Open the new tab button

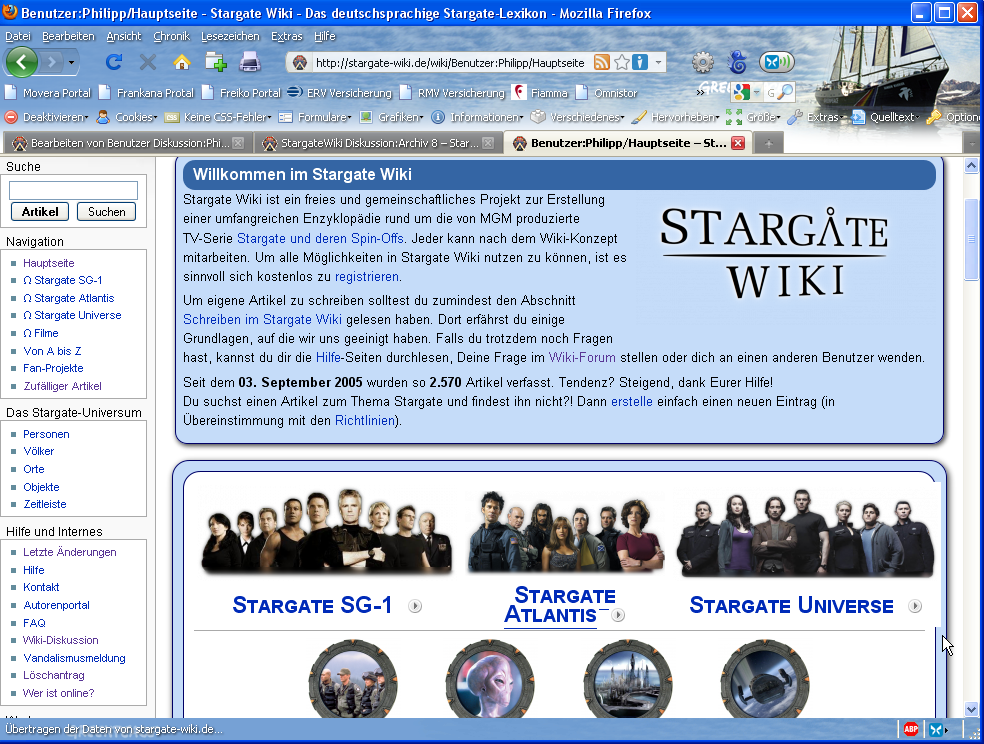[x=768, y=143]
